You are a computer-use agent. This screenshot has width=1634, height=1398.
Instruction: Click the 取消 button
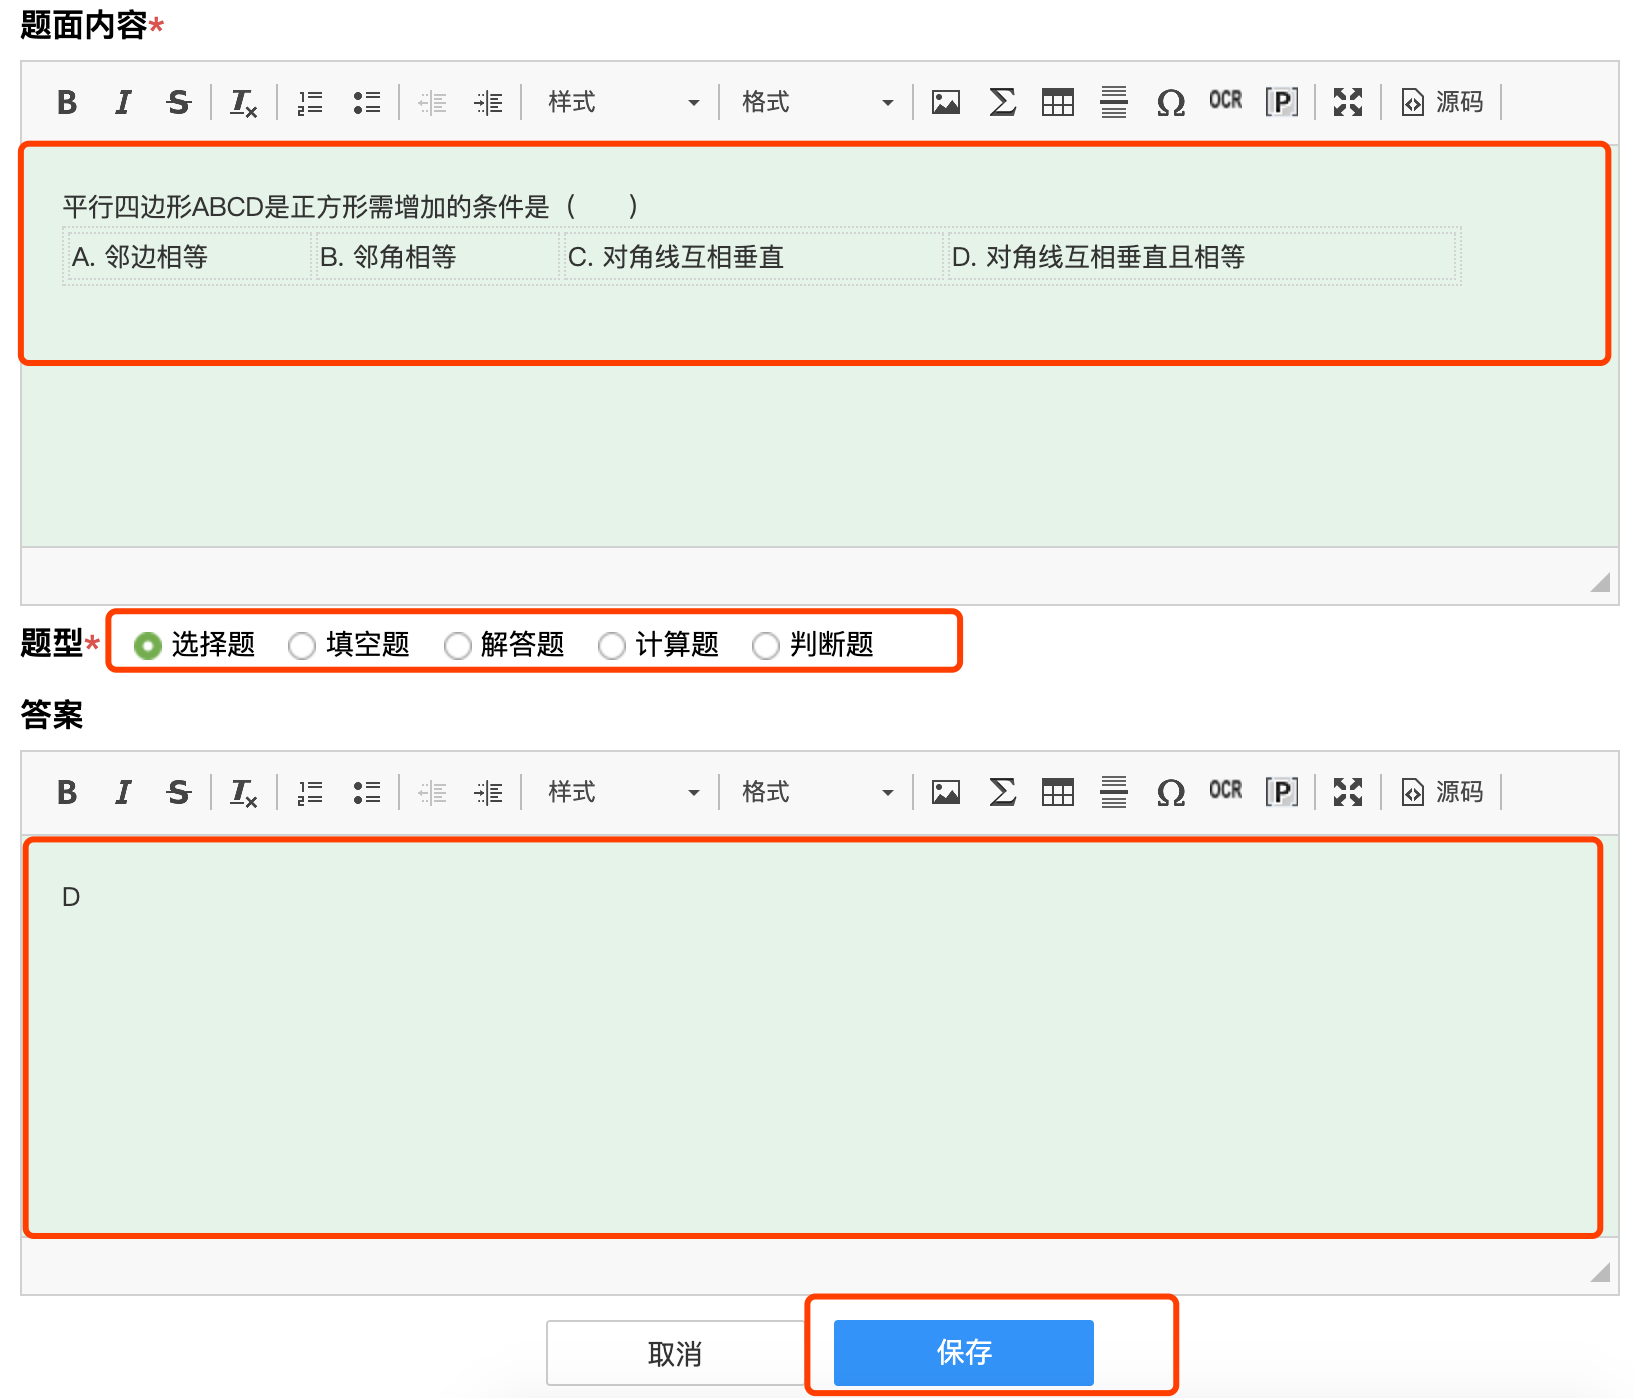pos(675,1353)
